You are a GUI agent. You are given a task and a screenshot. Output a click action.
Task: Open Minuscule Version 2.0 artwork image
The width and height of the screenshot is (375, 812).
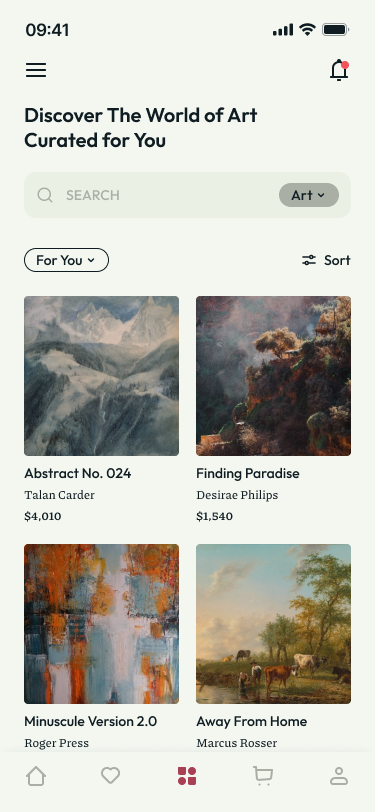point(102,624)
